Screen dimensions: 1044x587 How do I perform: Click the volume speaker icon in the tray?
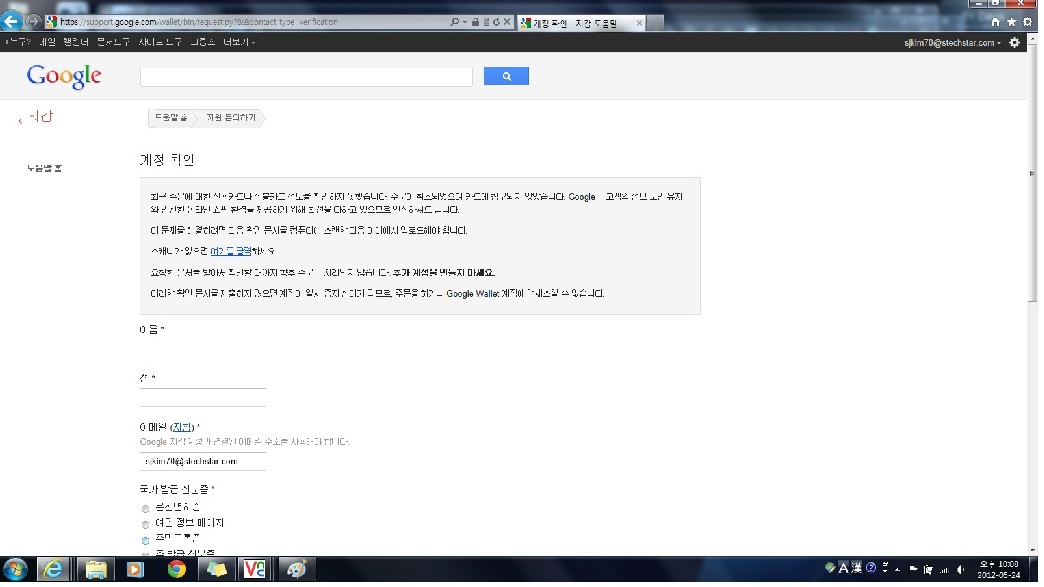(x=961, y=570)
